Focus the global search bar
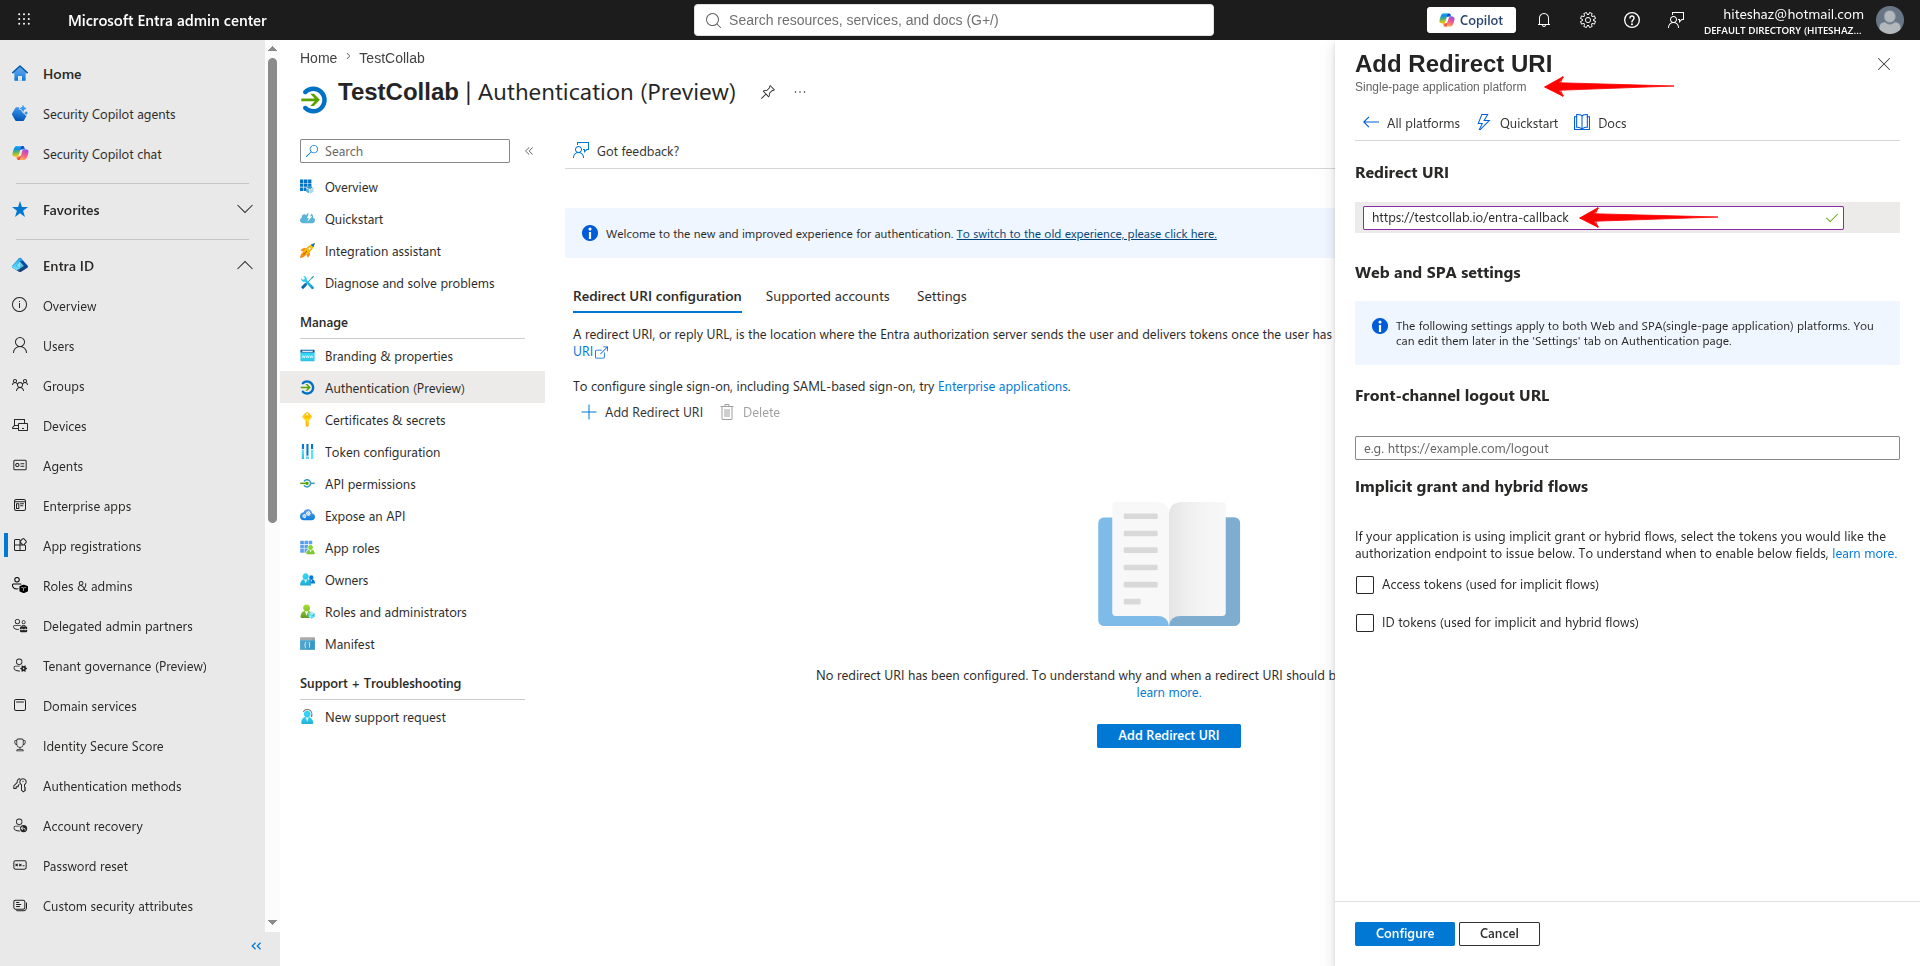 click(x=954, y=20)
